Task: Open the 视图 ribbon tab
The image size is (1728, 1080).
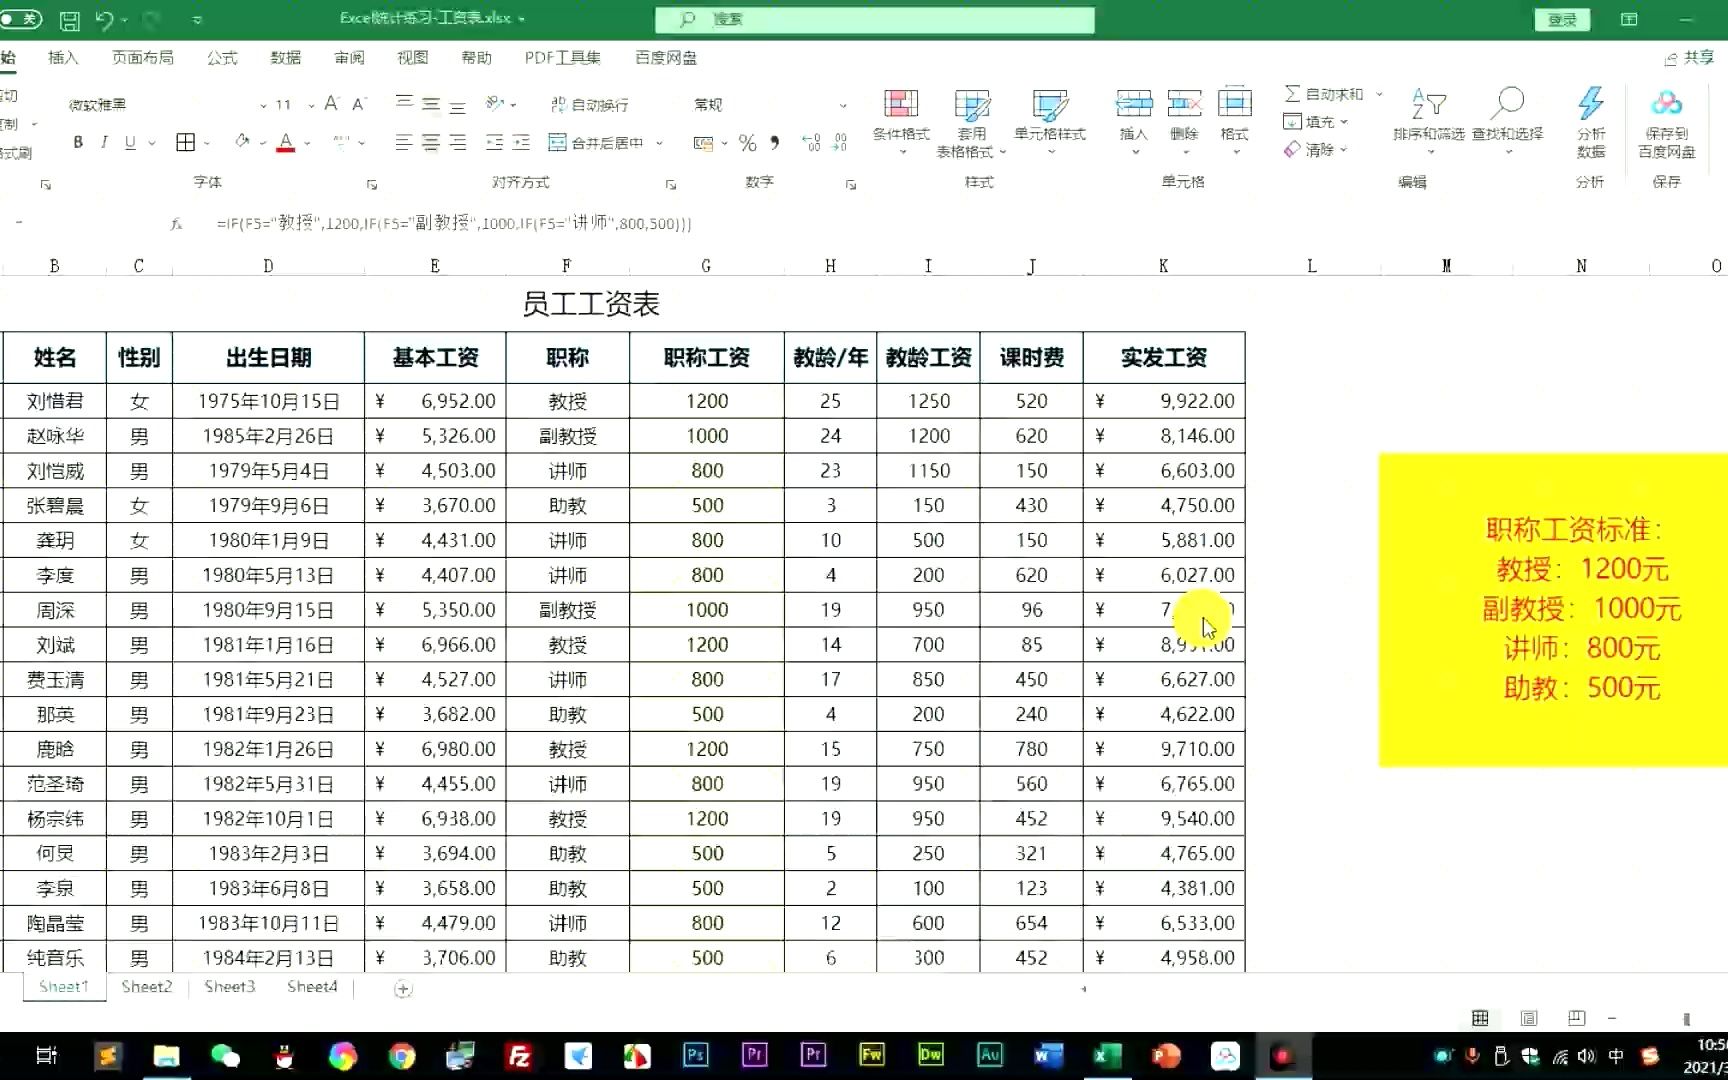Action: pyautogui.click(x=413, y=58)
